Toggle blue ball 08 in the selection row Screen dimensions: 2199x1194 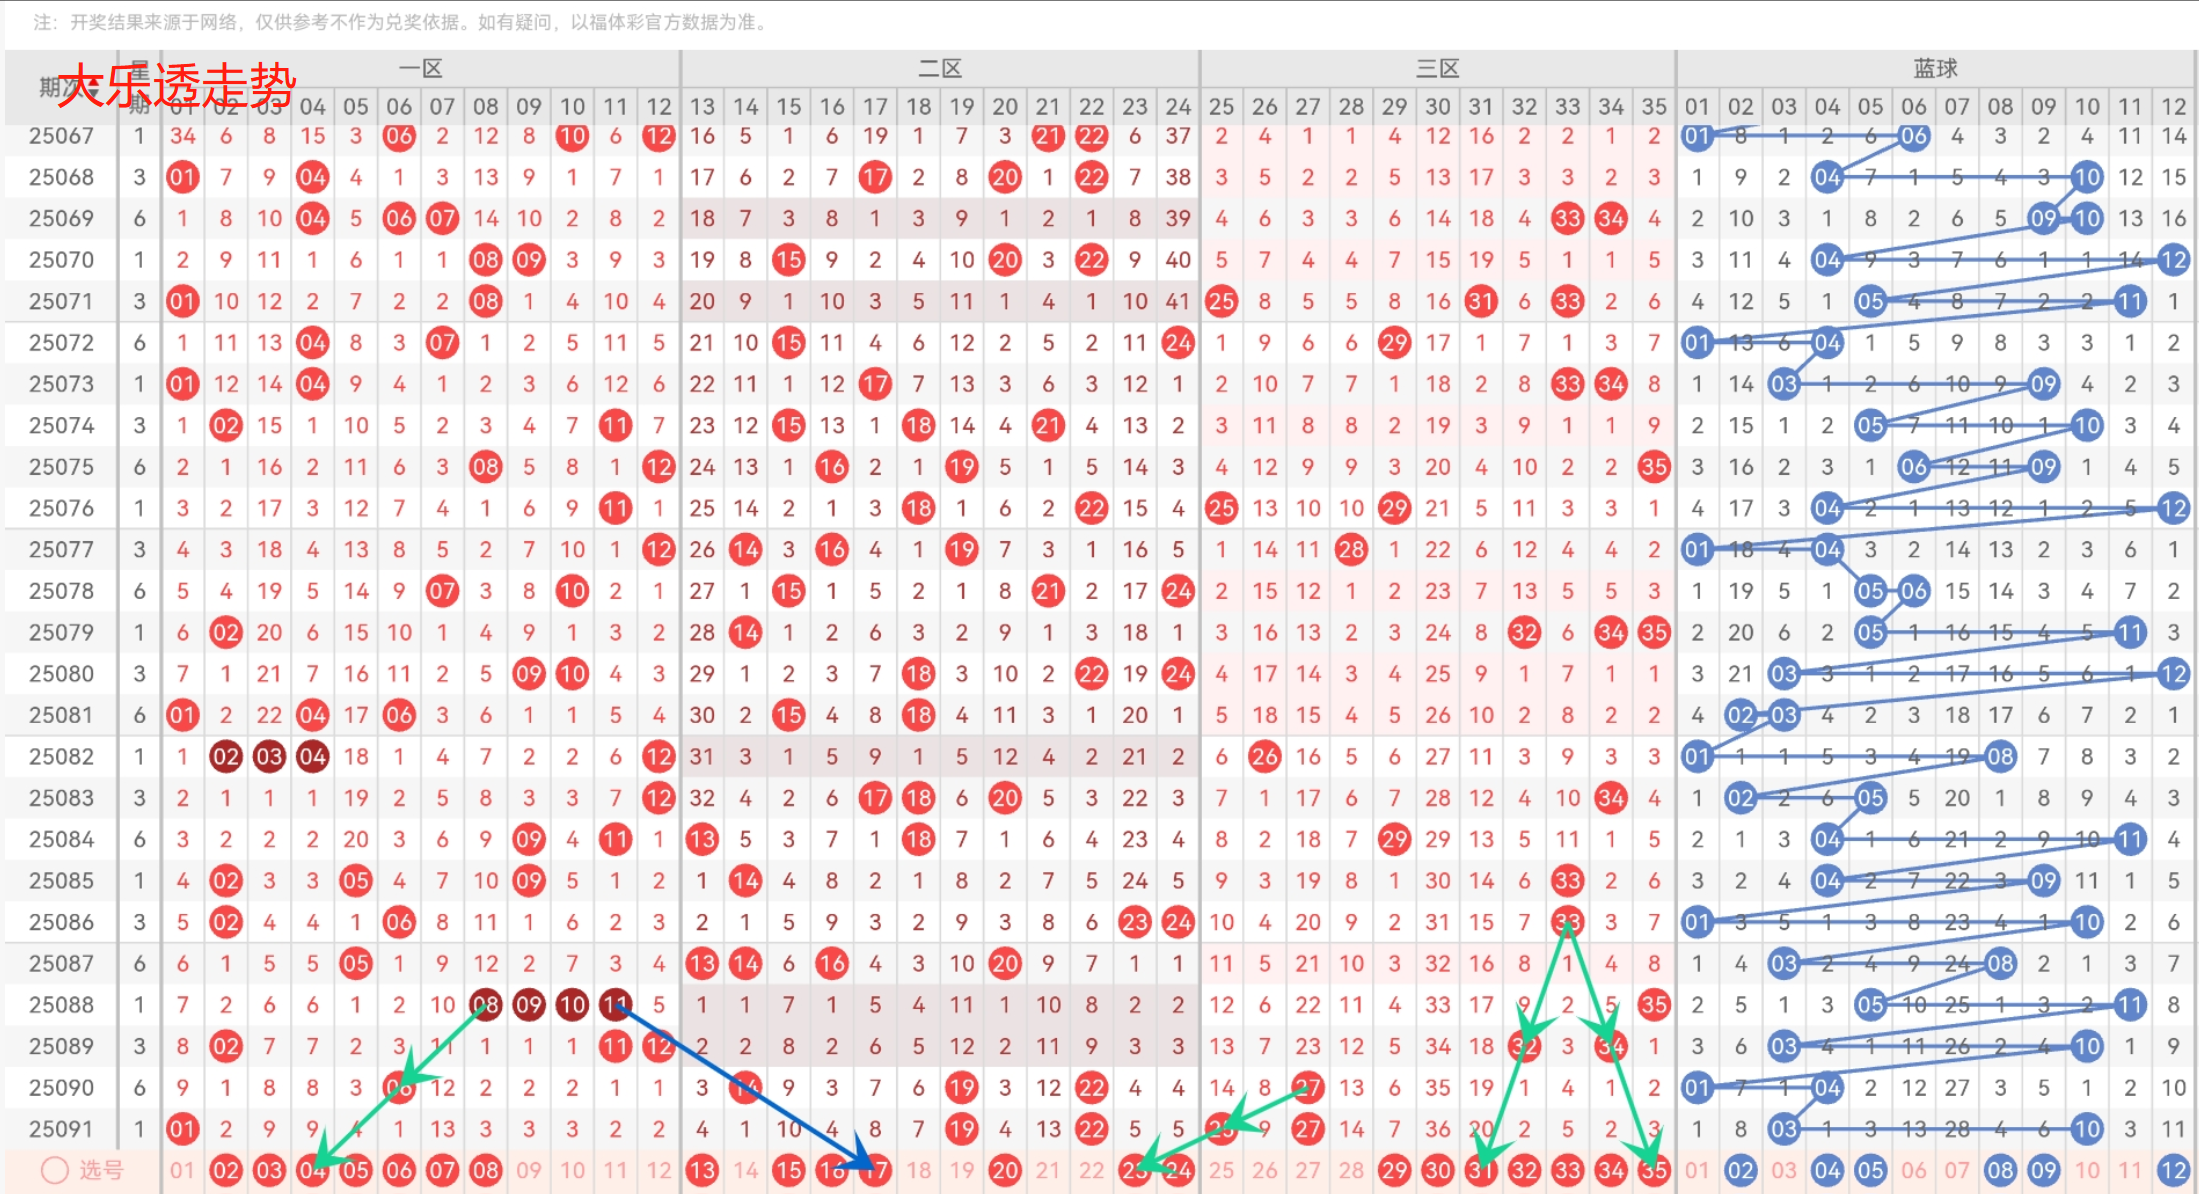point(2000,1170)
